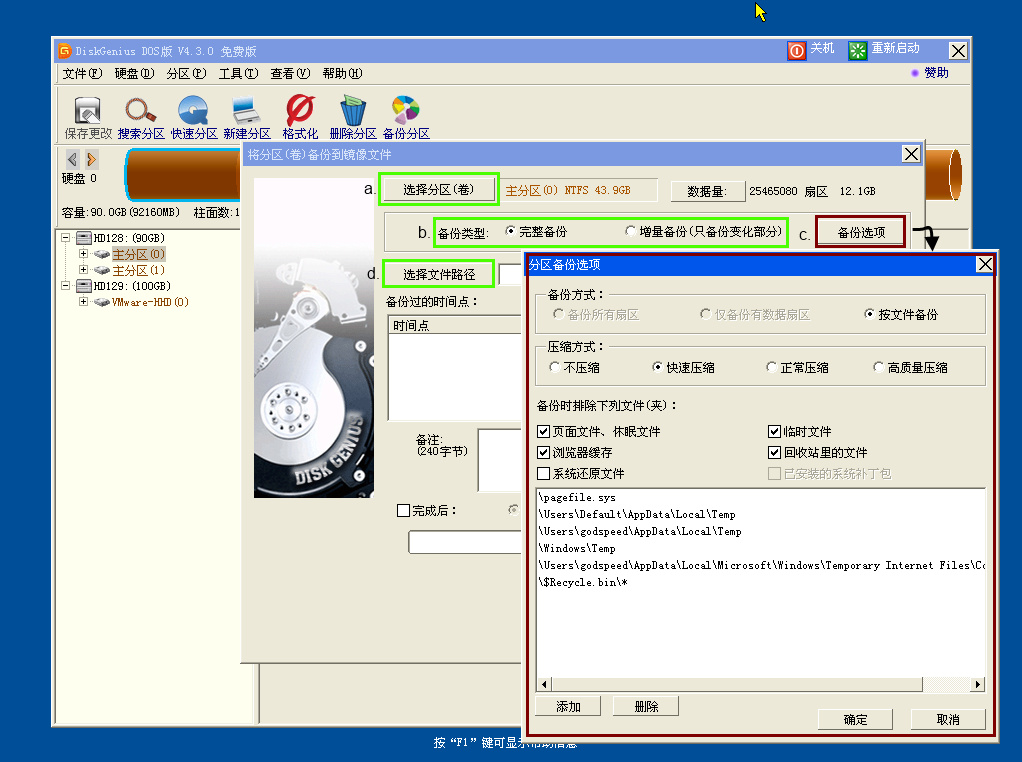Choose 按文件备份 backup method
1022x762 pixels.
869,314
